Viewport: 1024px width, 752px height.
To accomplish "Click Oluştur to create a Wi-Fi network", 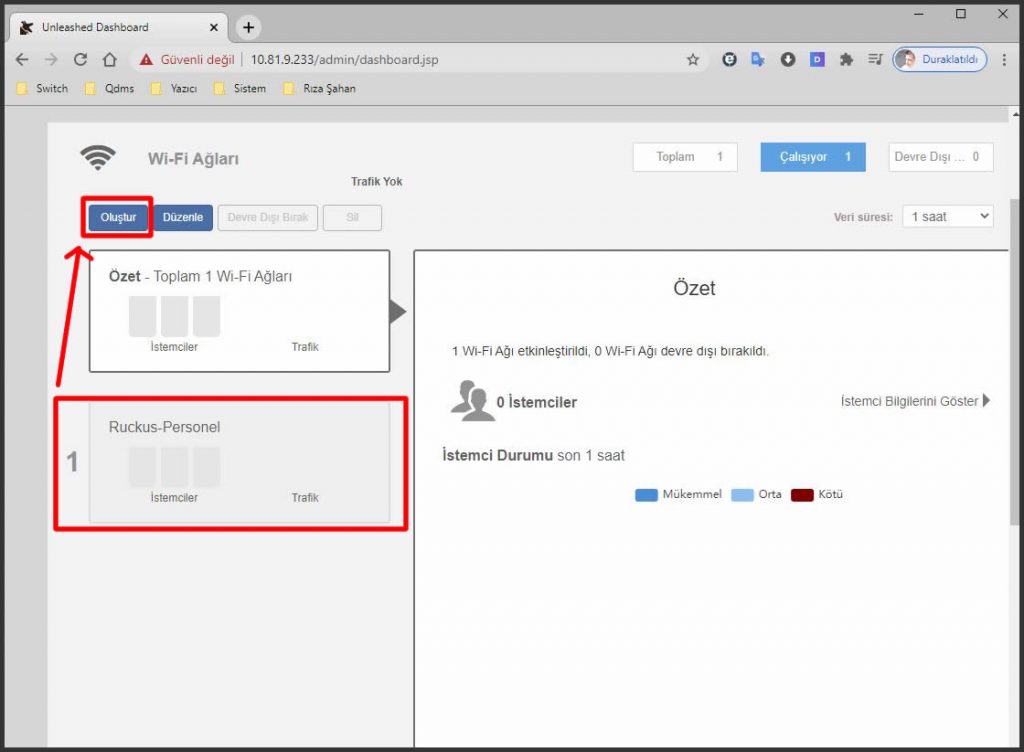I will pyautogui.click(x=118, y=217).
